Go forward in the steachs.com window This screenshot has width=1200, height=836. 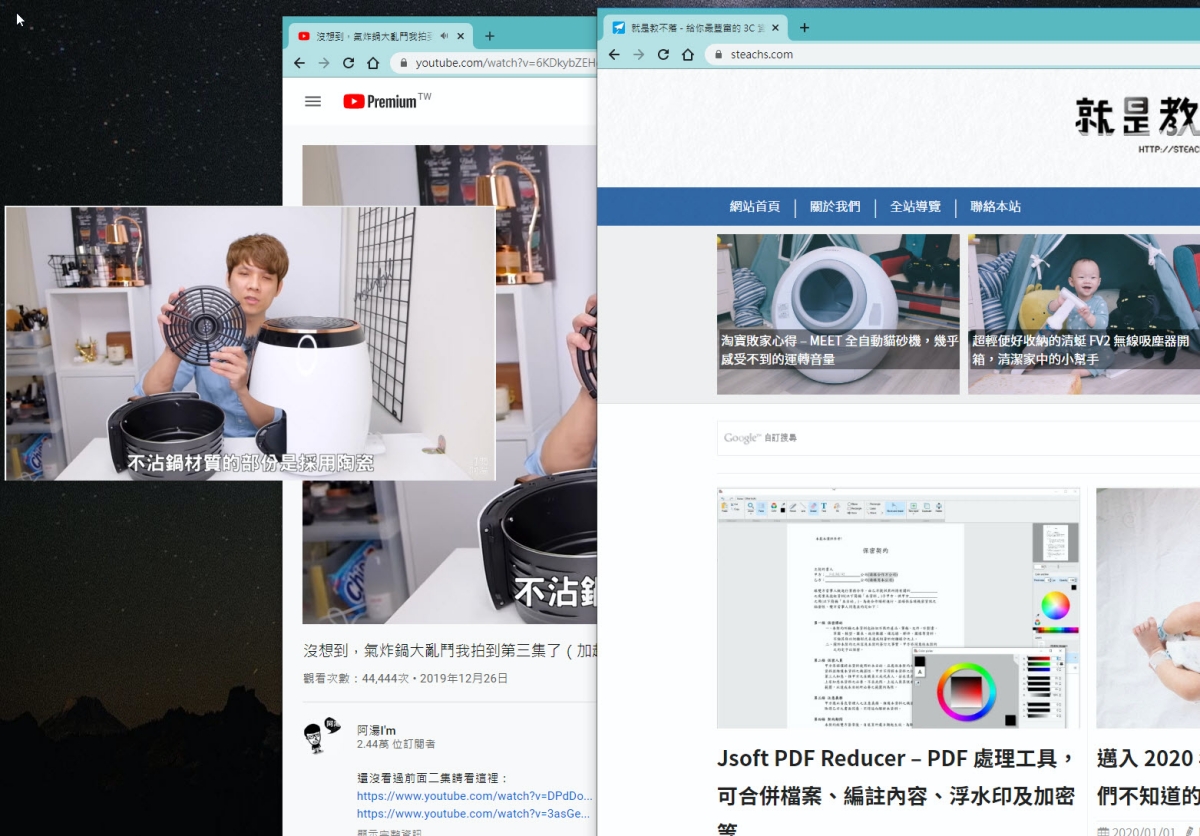click(x=638, y=55)
